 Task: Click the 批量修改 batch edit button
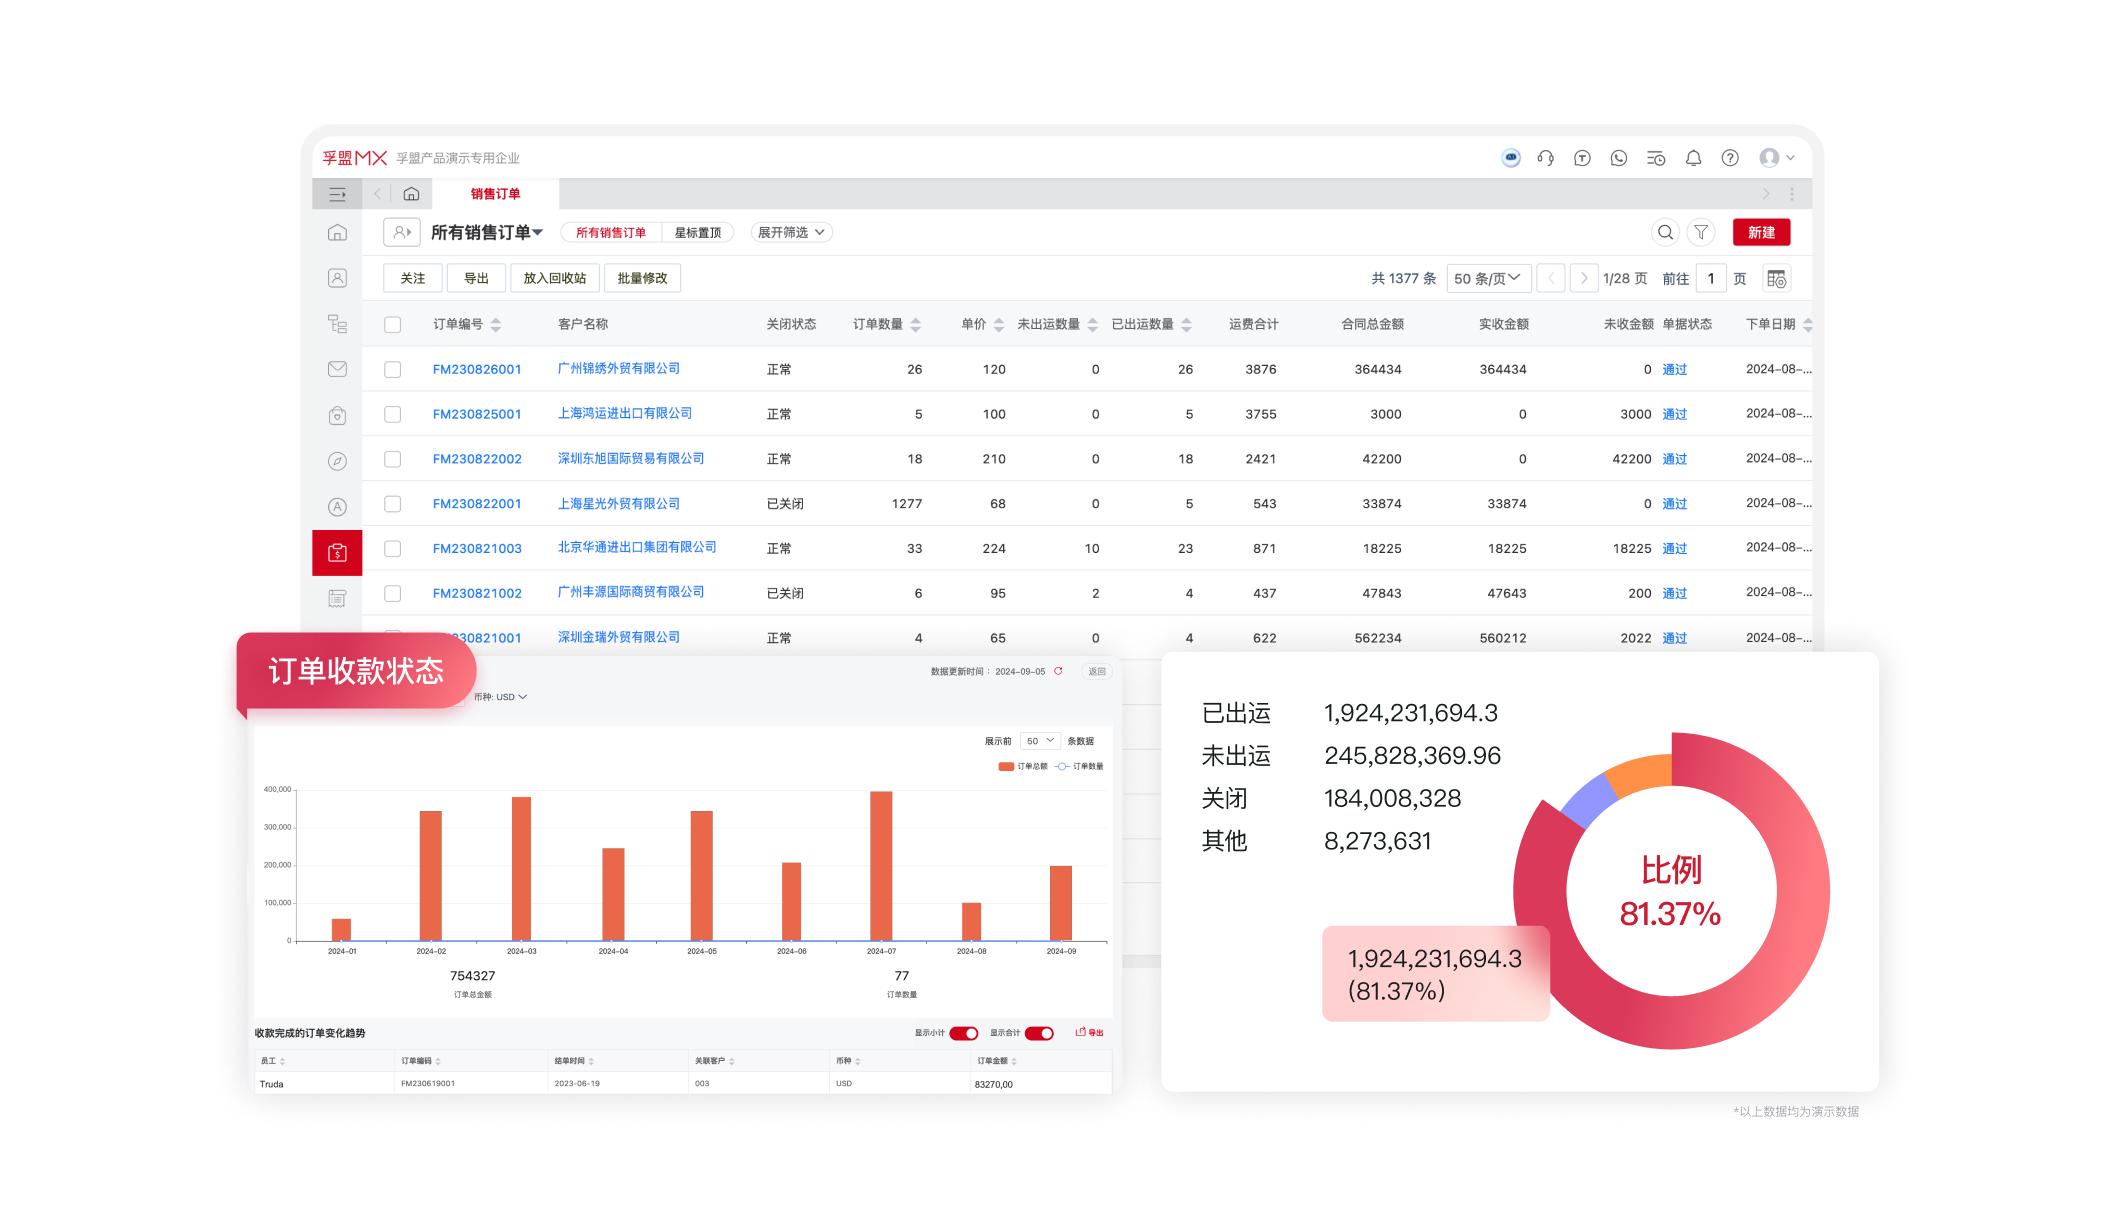point(641,277)
